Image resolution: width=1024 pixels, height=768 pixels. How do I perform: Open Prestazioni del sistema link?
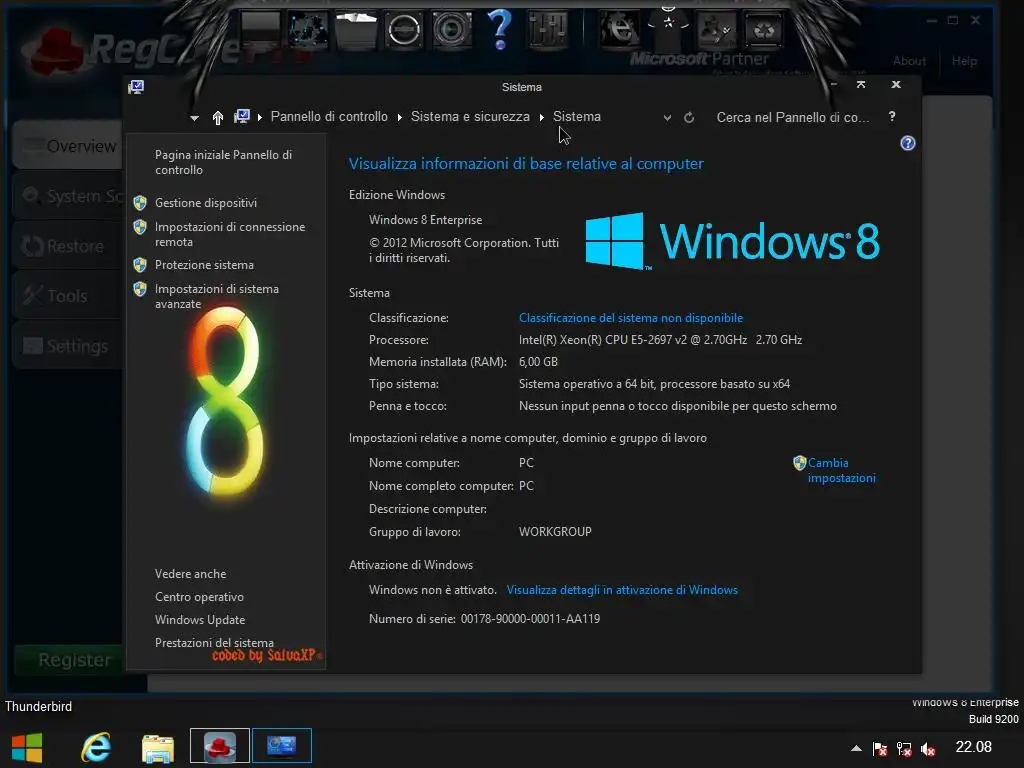click(214, 643)
